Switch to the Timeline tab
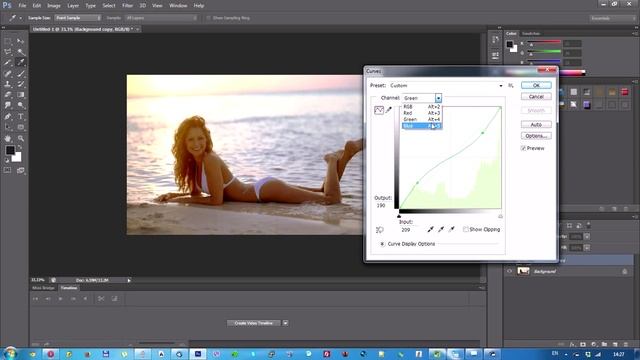 [69, 288]
